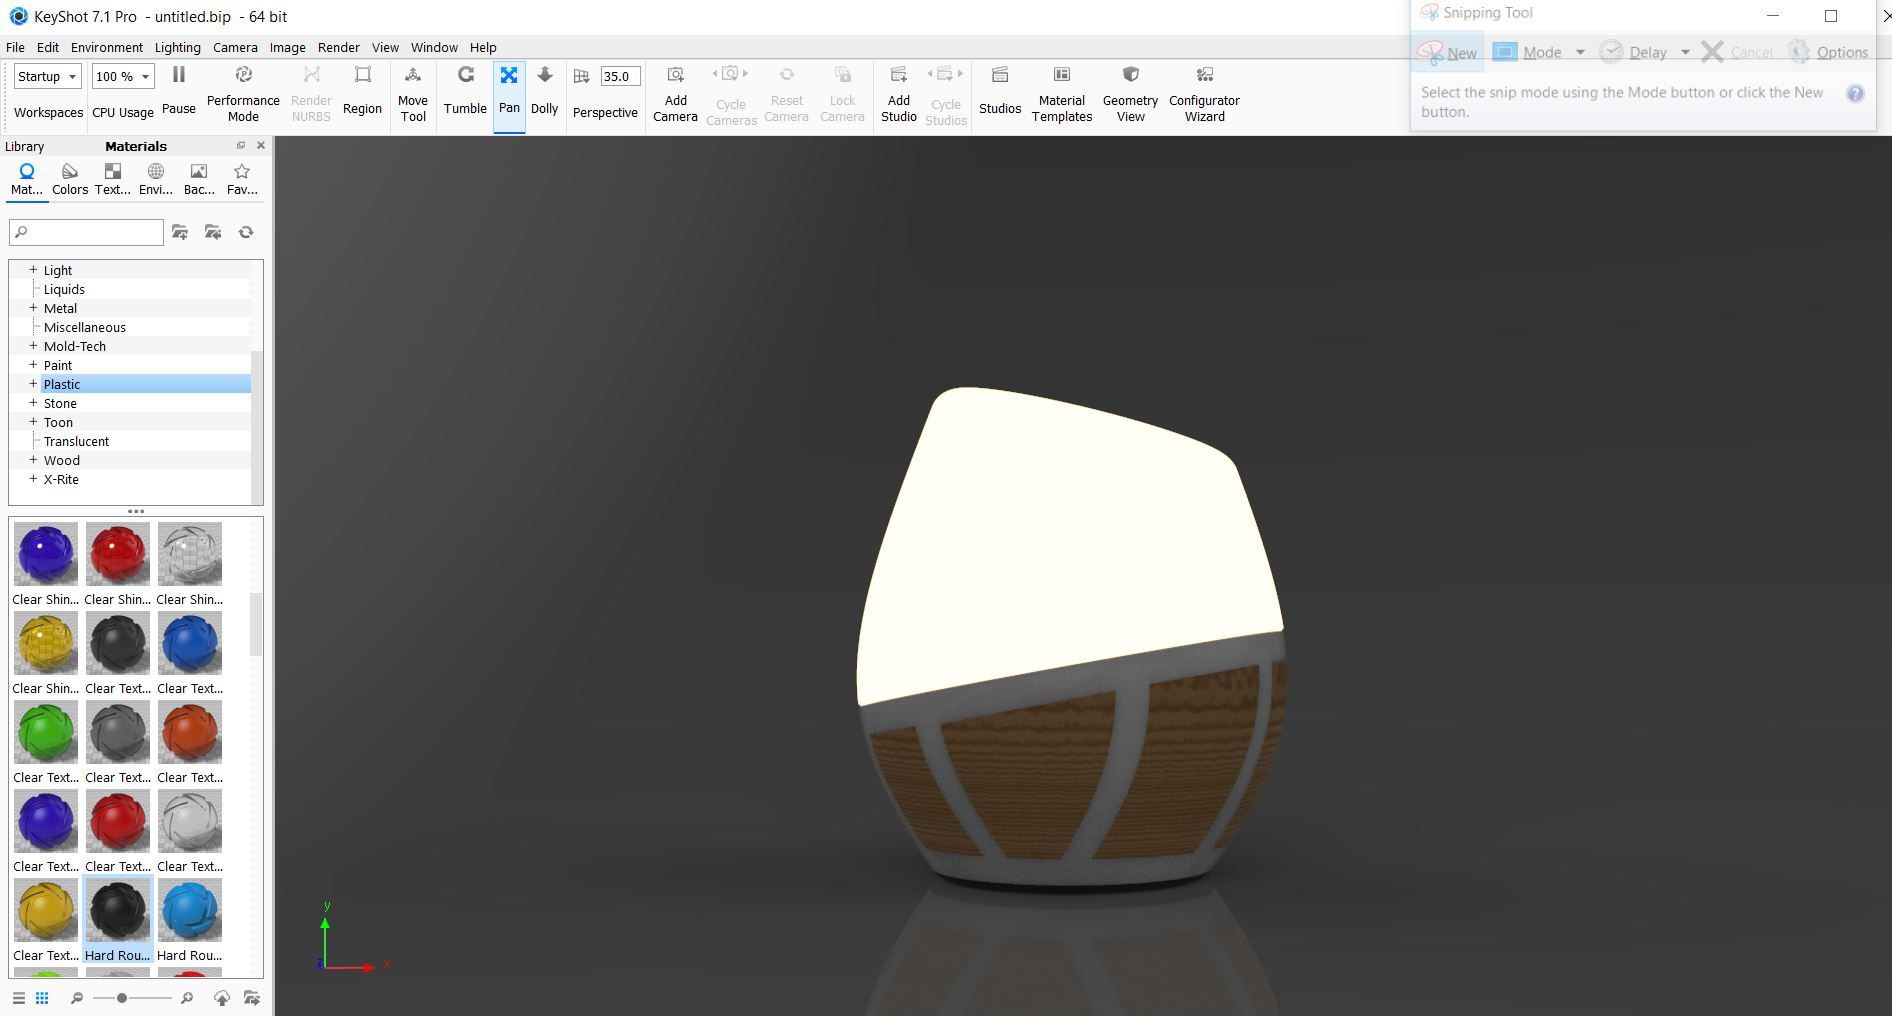This screenshot has height=1016, width=1892.
Task: Launch the Configurator Wizard
Action: pos(1204,92)
